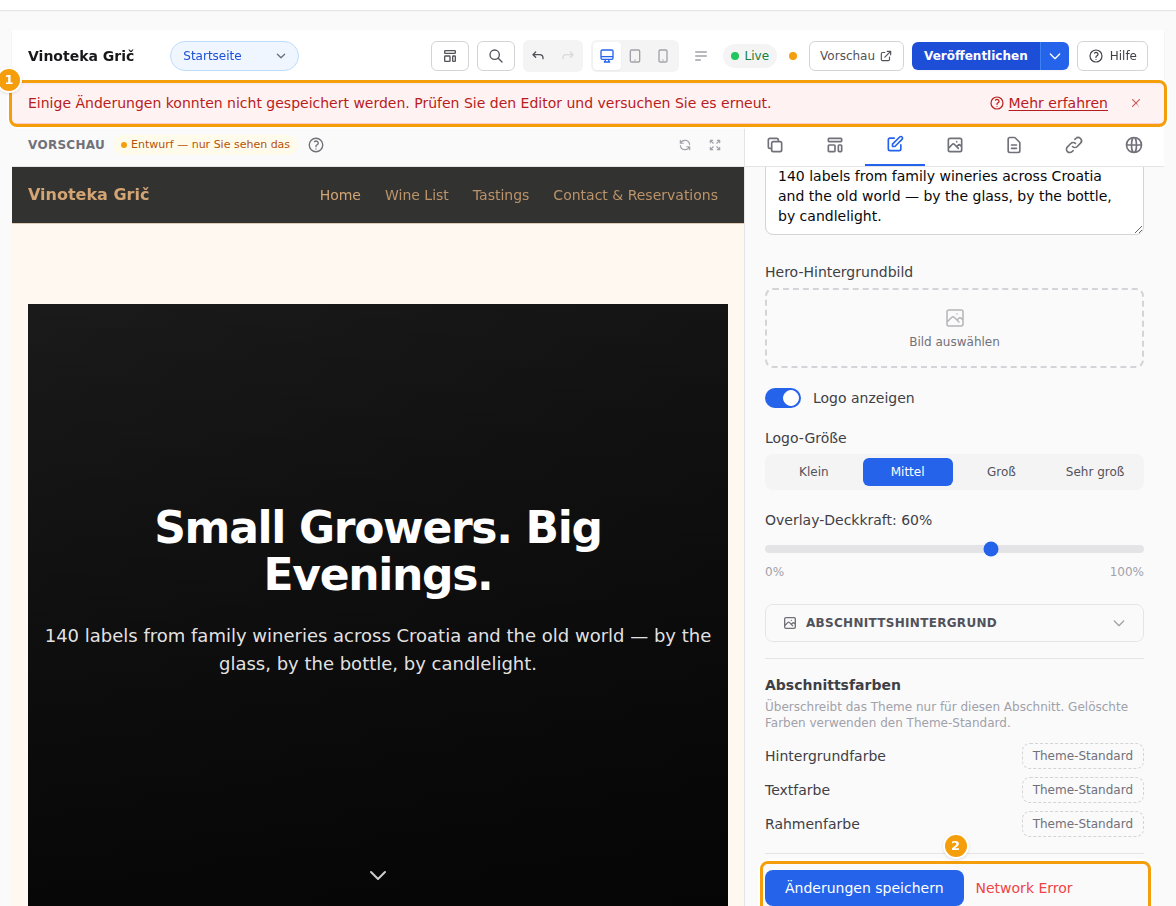
Task: Click the help icon next to Entwurf
Action: [316, 145]
